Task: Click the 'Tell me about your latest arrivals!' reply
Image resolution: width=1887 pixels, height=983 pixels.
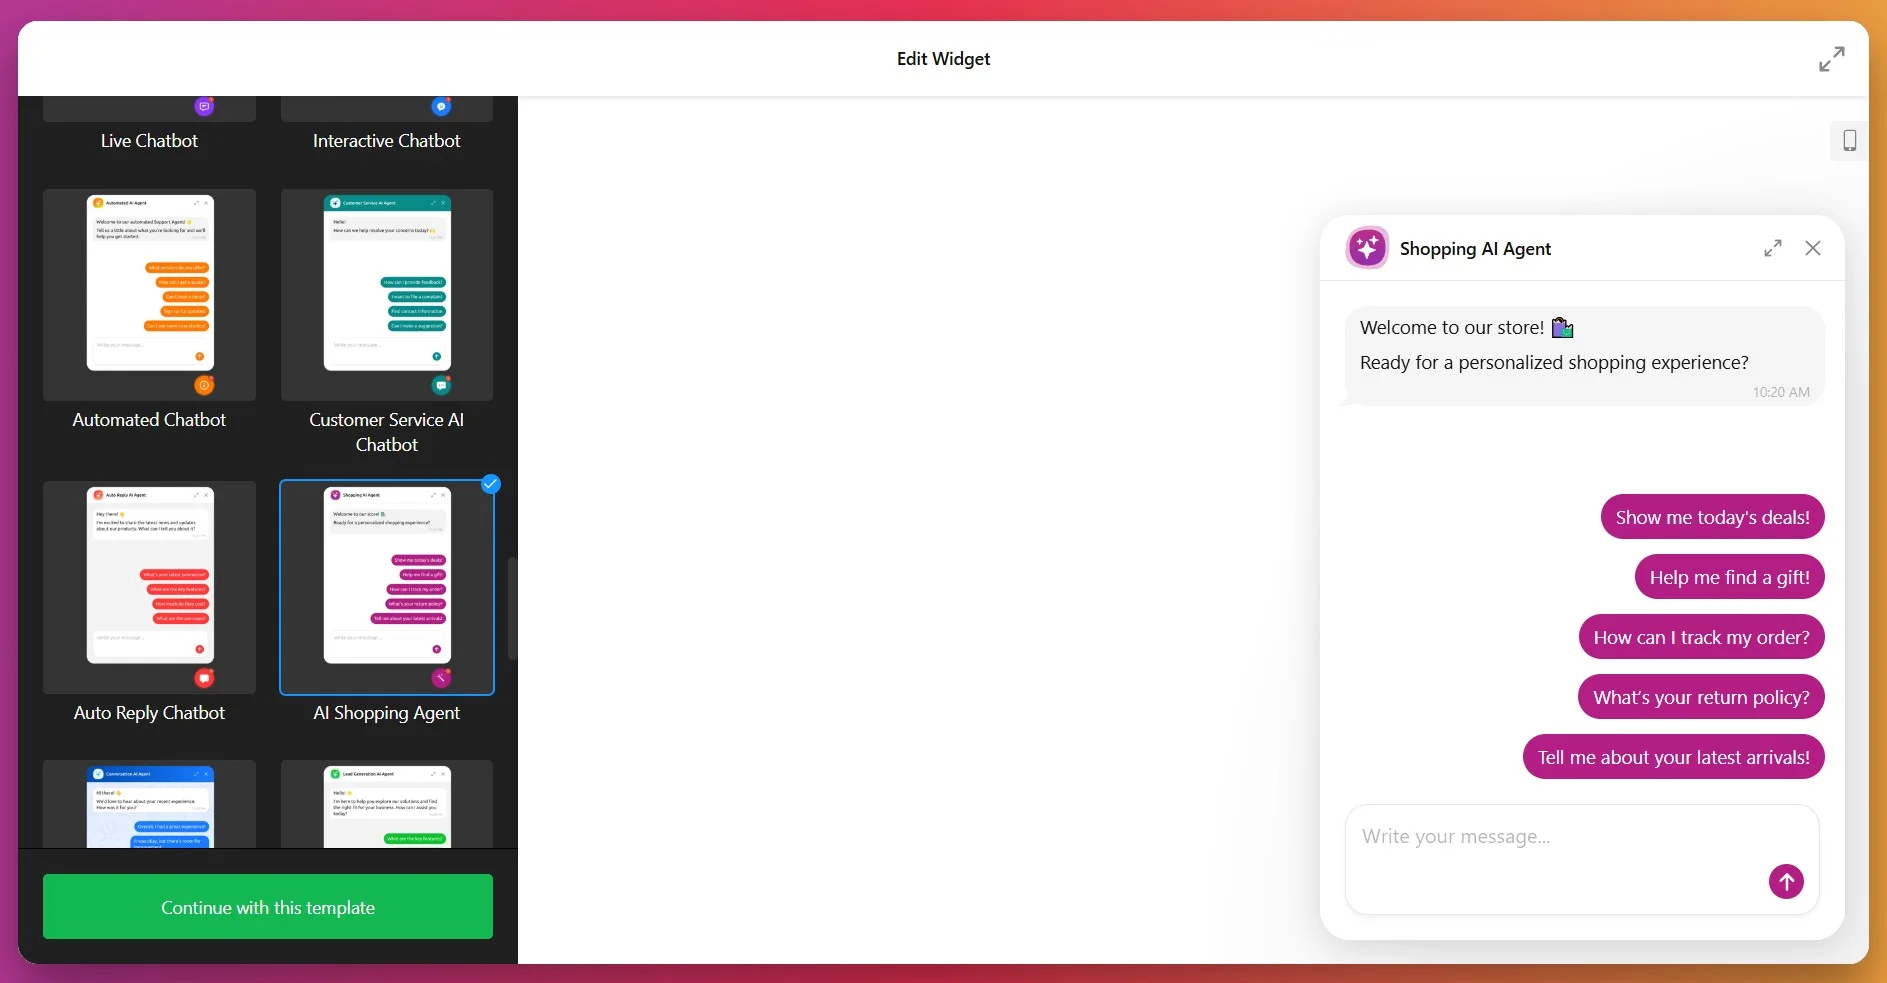Action: pos(1673,757)
